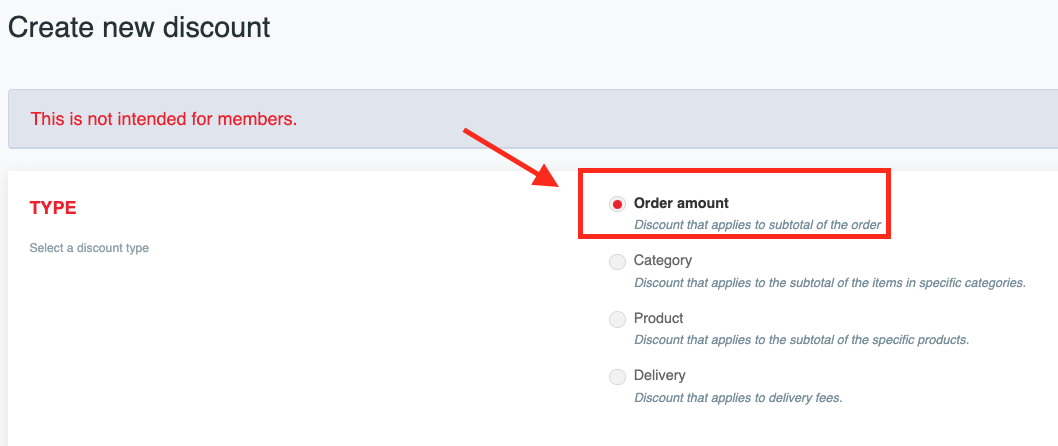Click the "not intended for members" notice text

[164, 119]
